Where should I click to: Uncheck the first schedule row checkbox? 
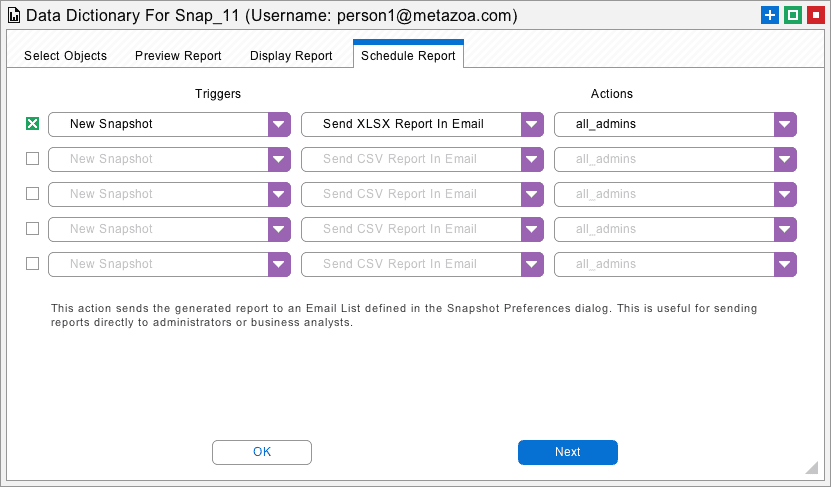coord(32,123)
